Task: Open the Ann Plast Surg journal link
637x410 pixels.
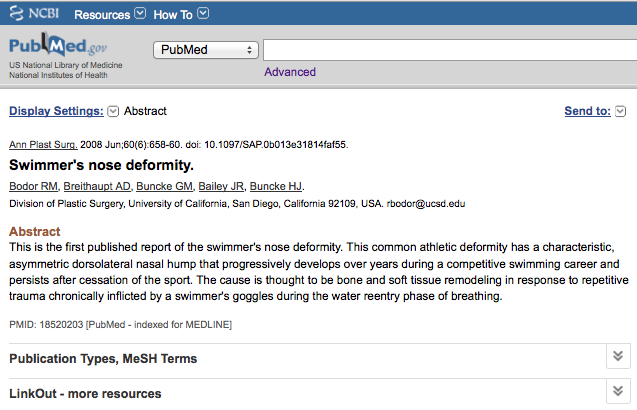Action: pos(43,145)
